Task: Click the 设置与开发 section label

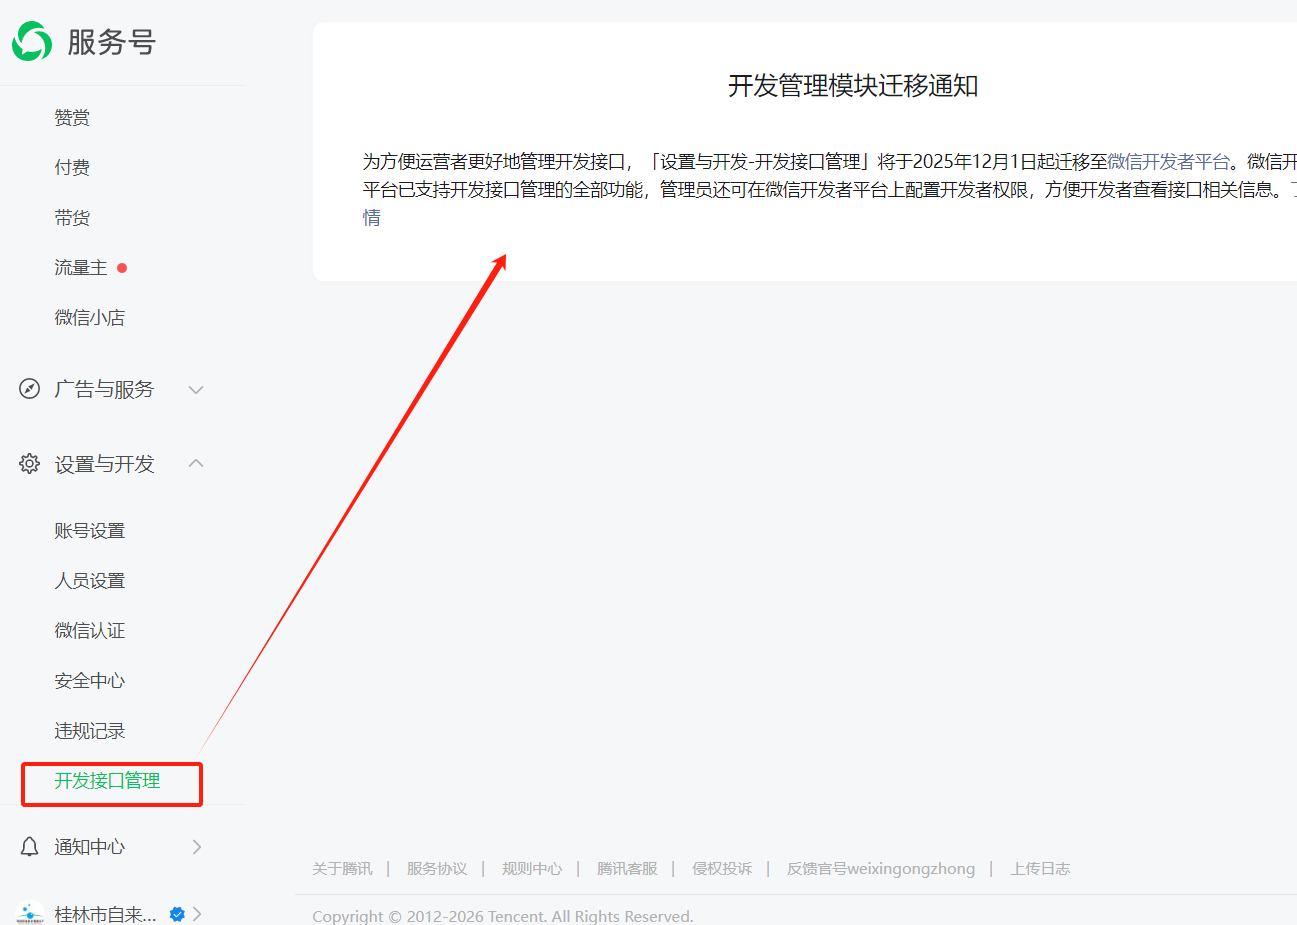Action: click(104, 464)
